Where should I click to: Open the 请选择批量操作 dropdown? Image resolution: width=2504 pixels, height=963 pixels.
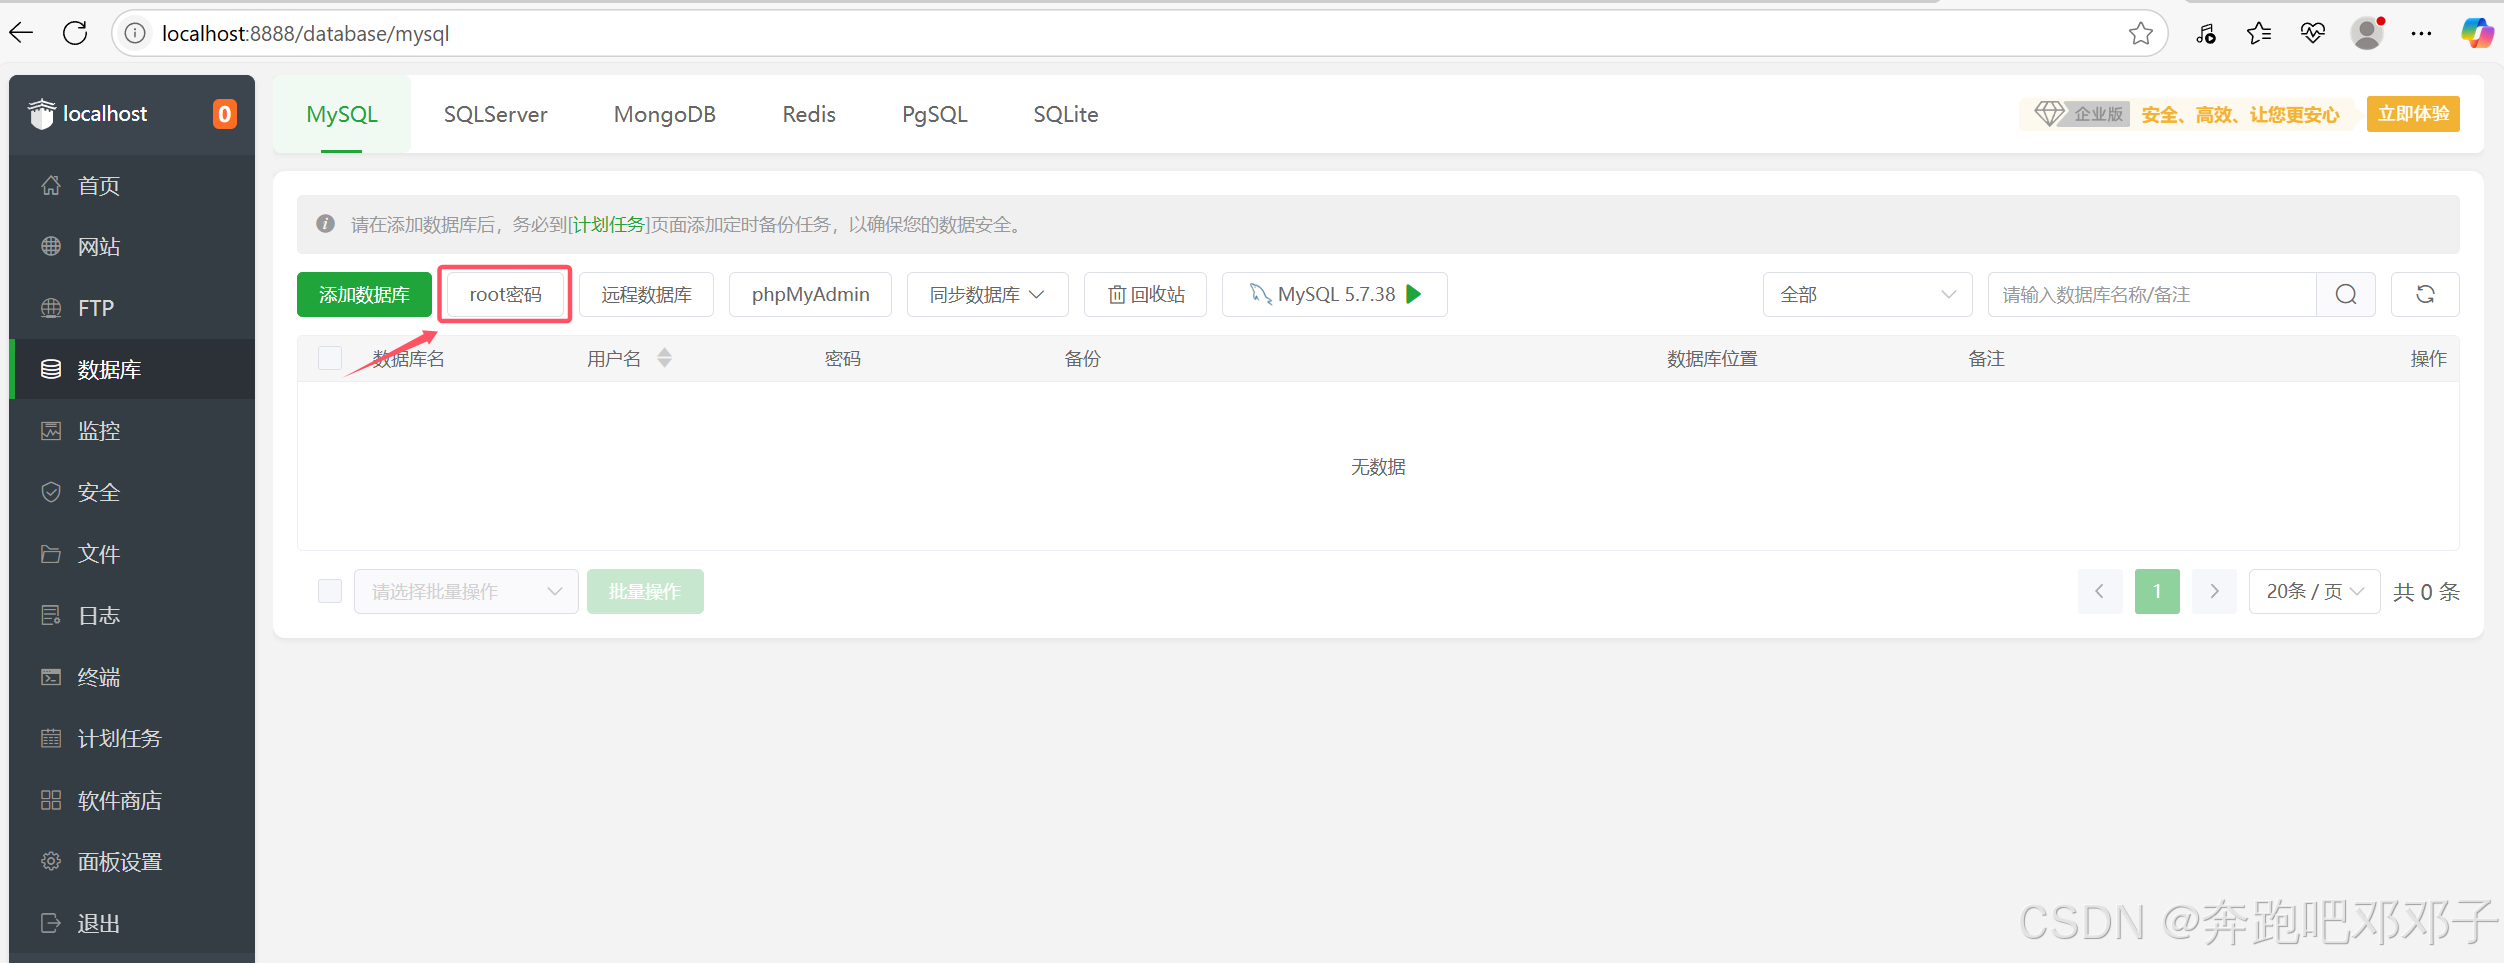coord(466,591)
